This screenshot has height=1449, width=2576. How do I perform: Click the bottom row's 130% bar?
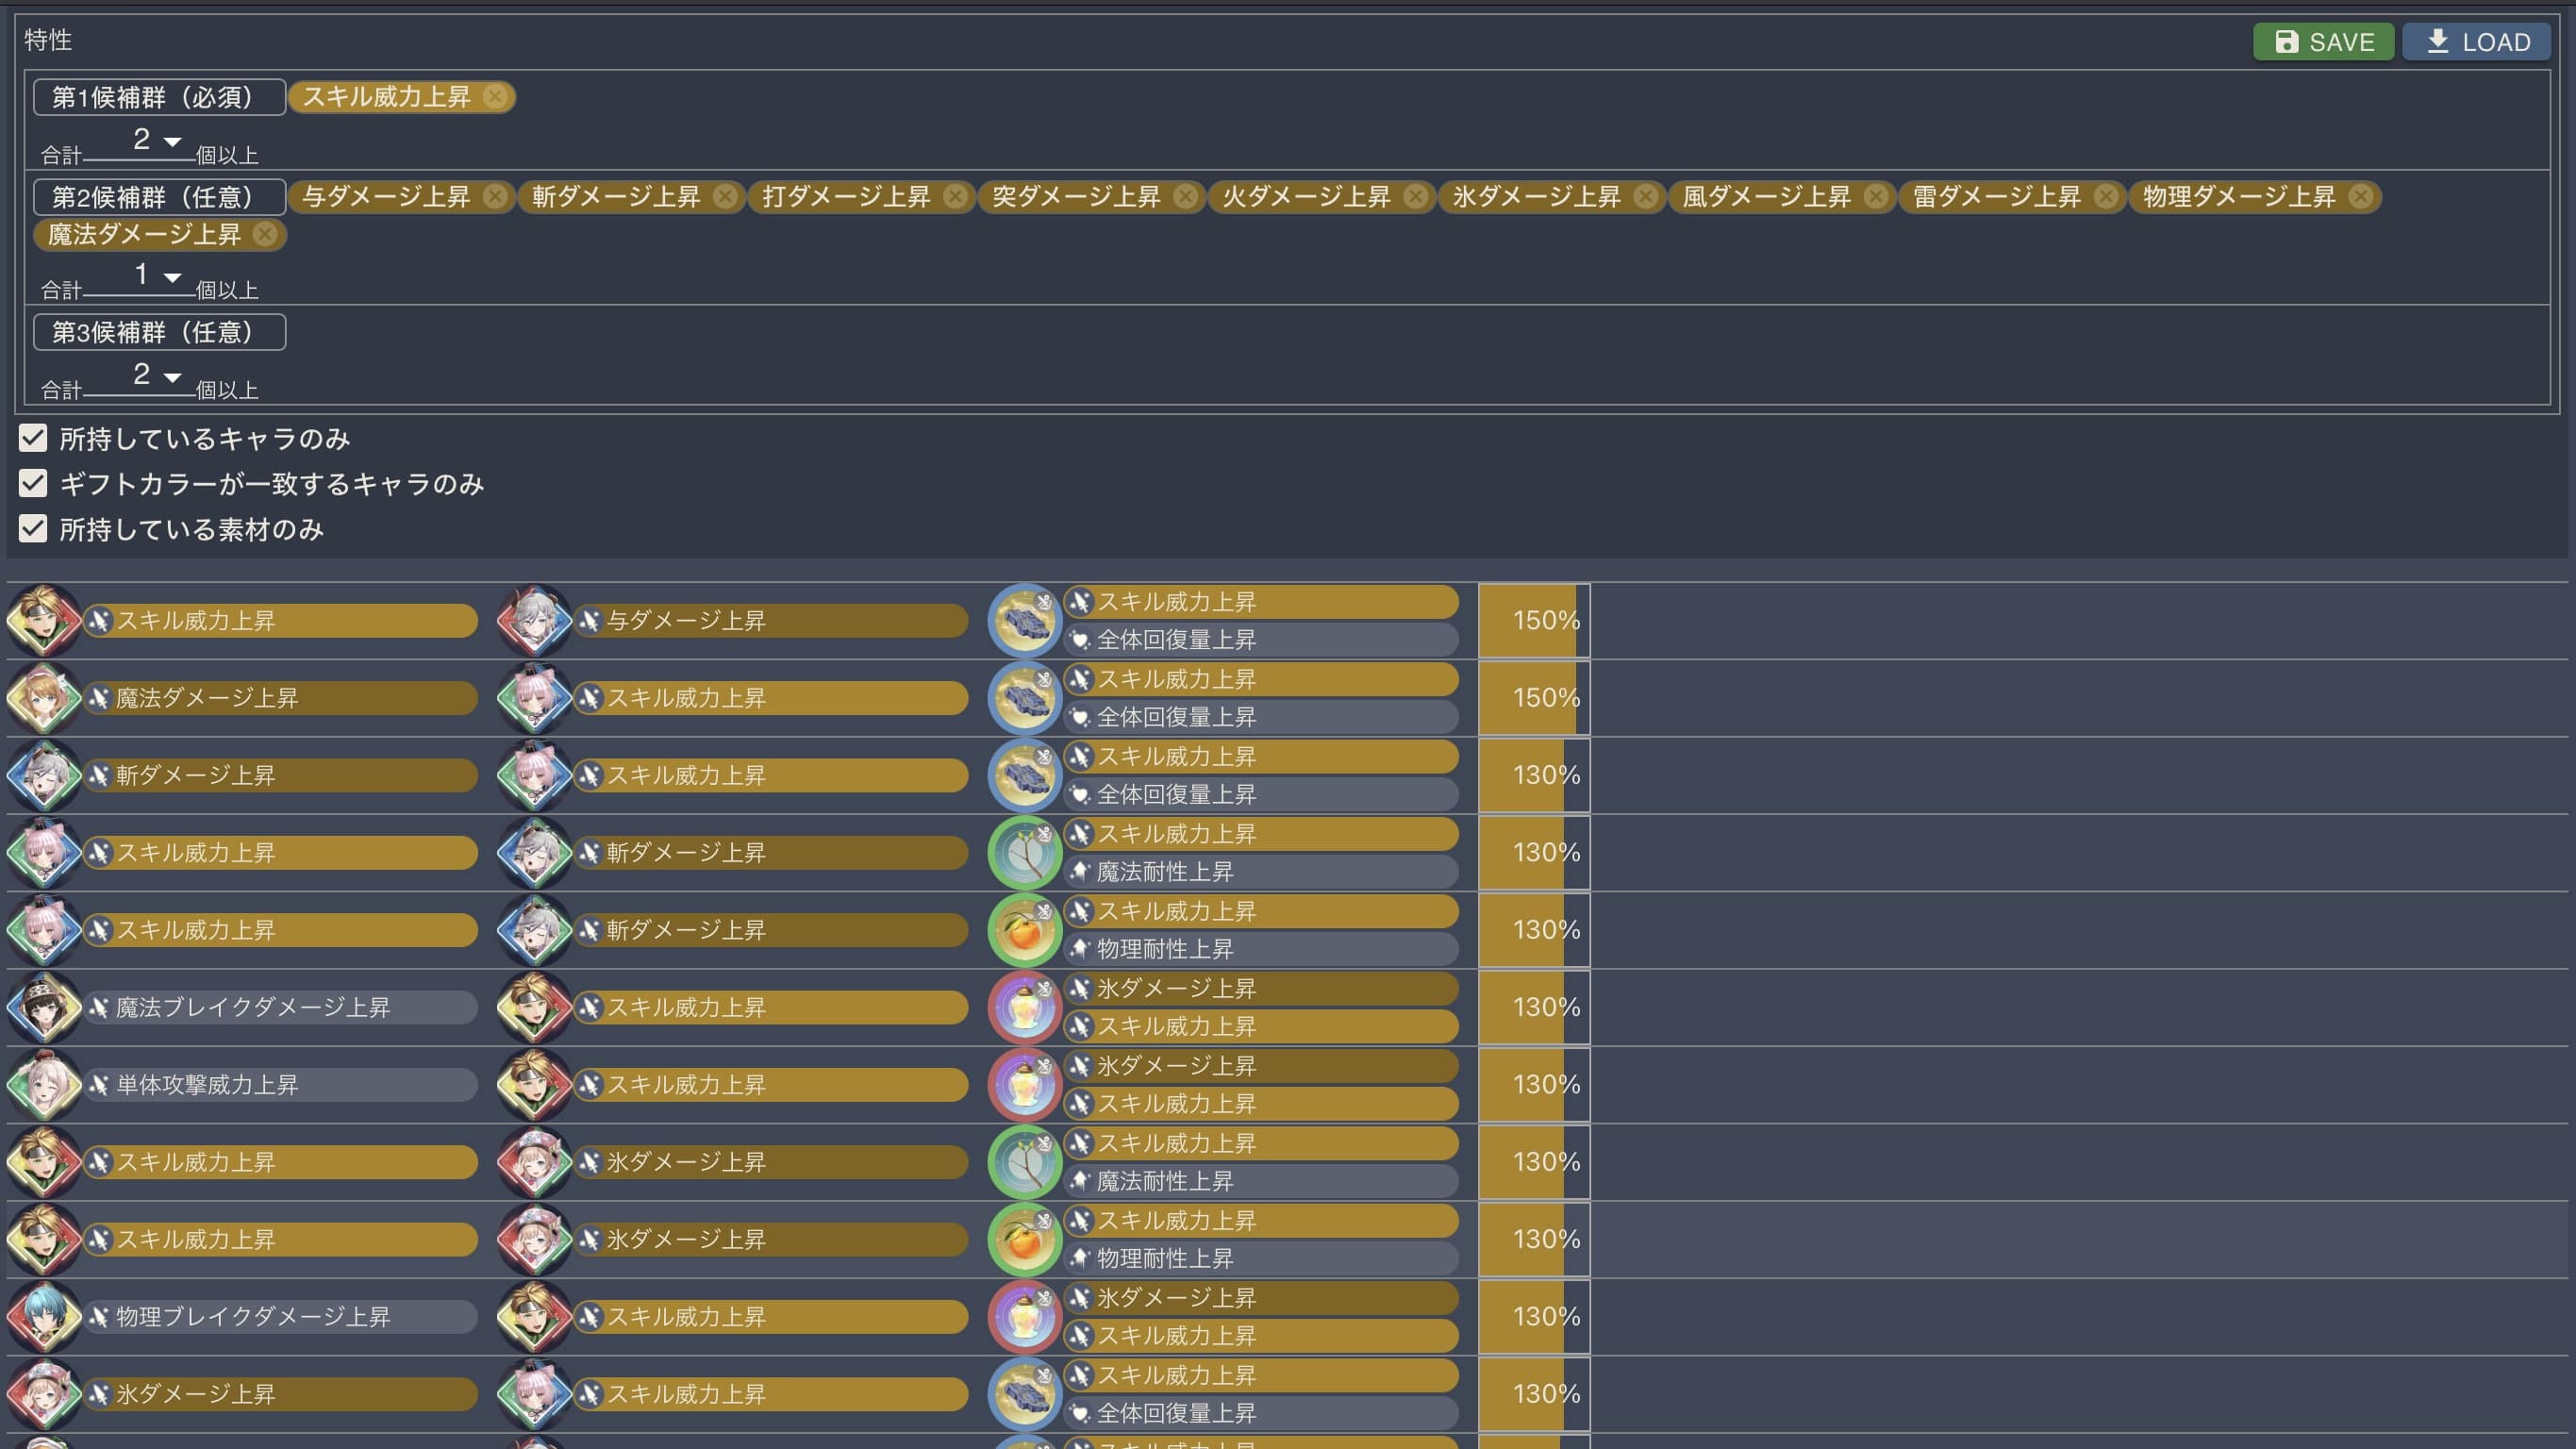tap(1534, 1393)
